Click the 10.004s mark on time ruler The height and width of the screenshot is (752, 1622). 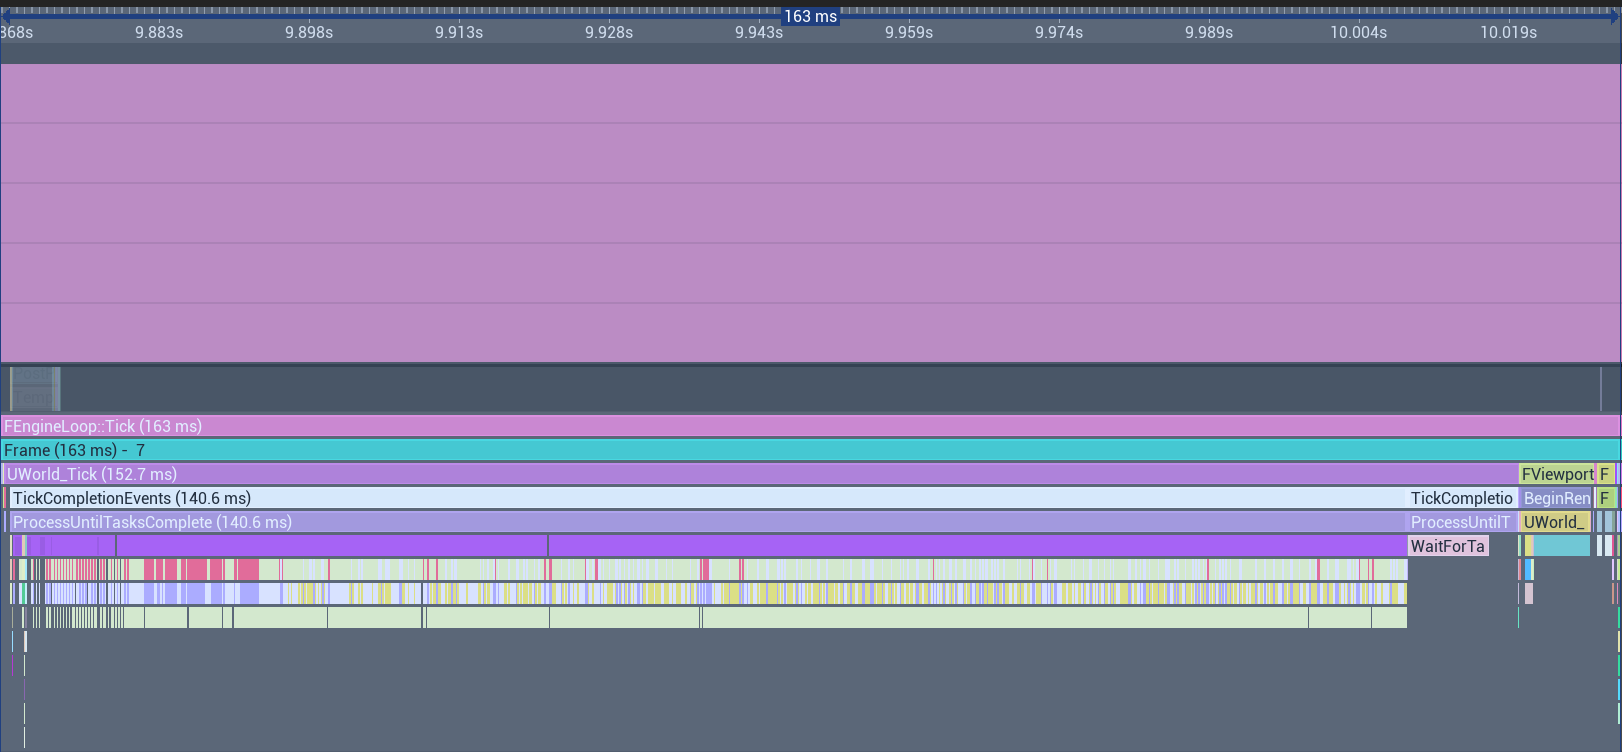1358,33
